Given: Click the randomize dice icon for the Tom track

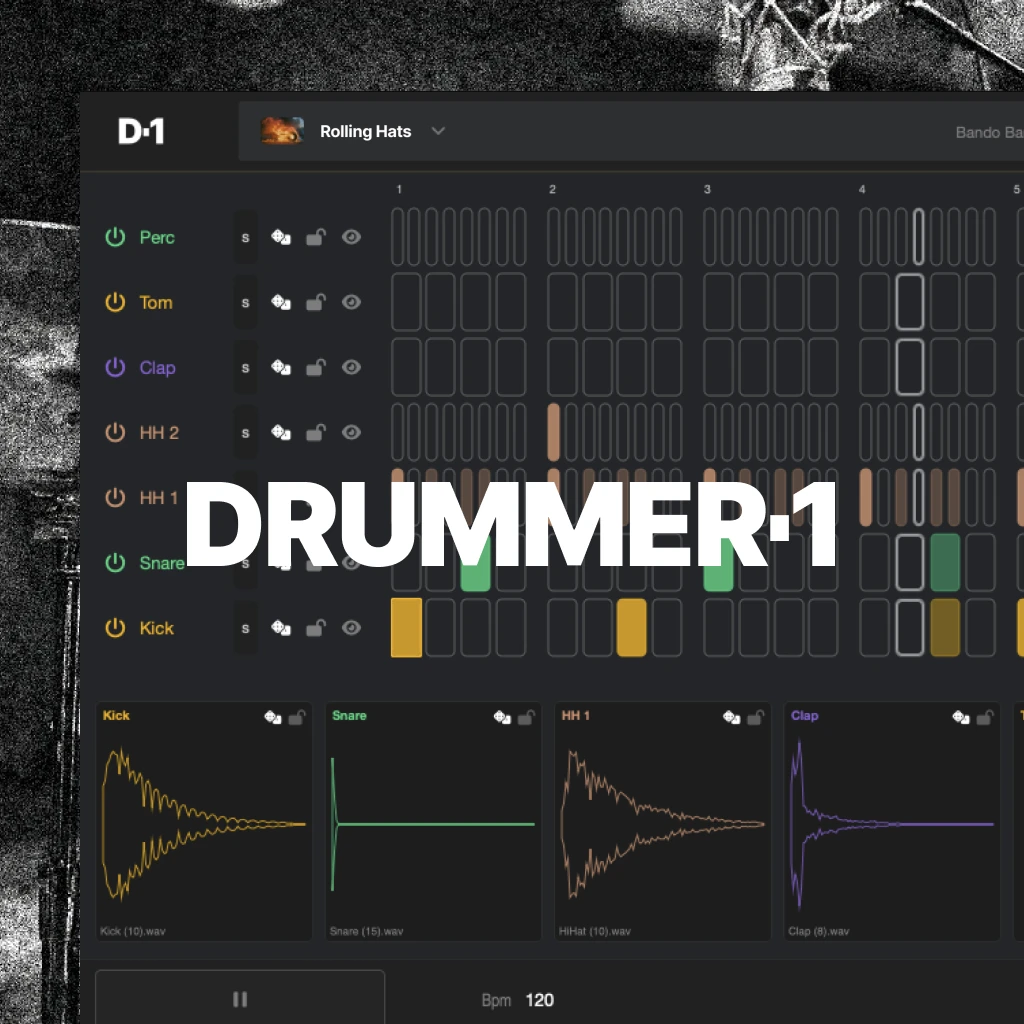Looking at the screenshot, I should (x=281, y=302).
